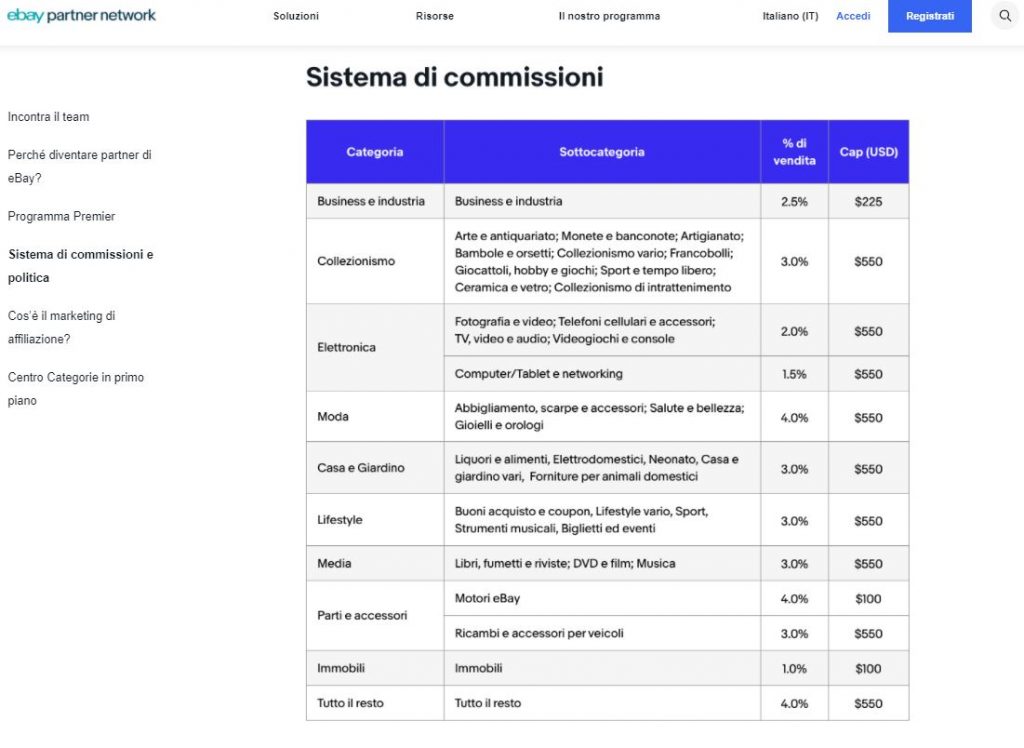Click the Registrati button
This screenshot has height=748, width=1024.
pyautogui.click(x=929, y=16)
